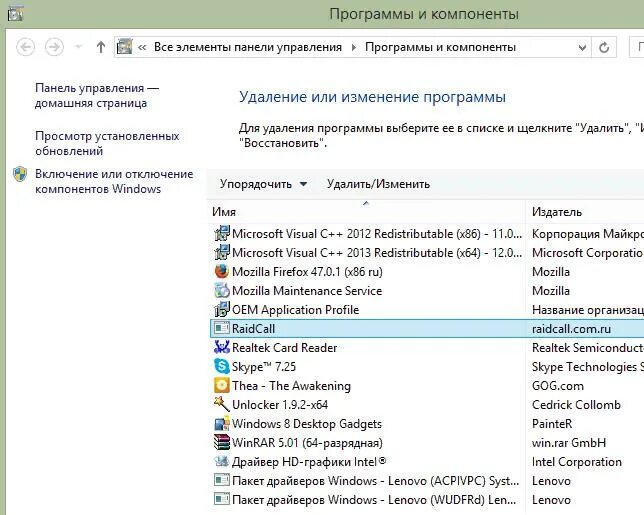The height and width of the screenshot is (515, 644).
Task: Select 'Thea - The Awakening' entry
Action: pyautogui.click(x=291, y=386)
